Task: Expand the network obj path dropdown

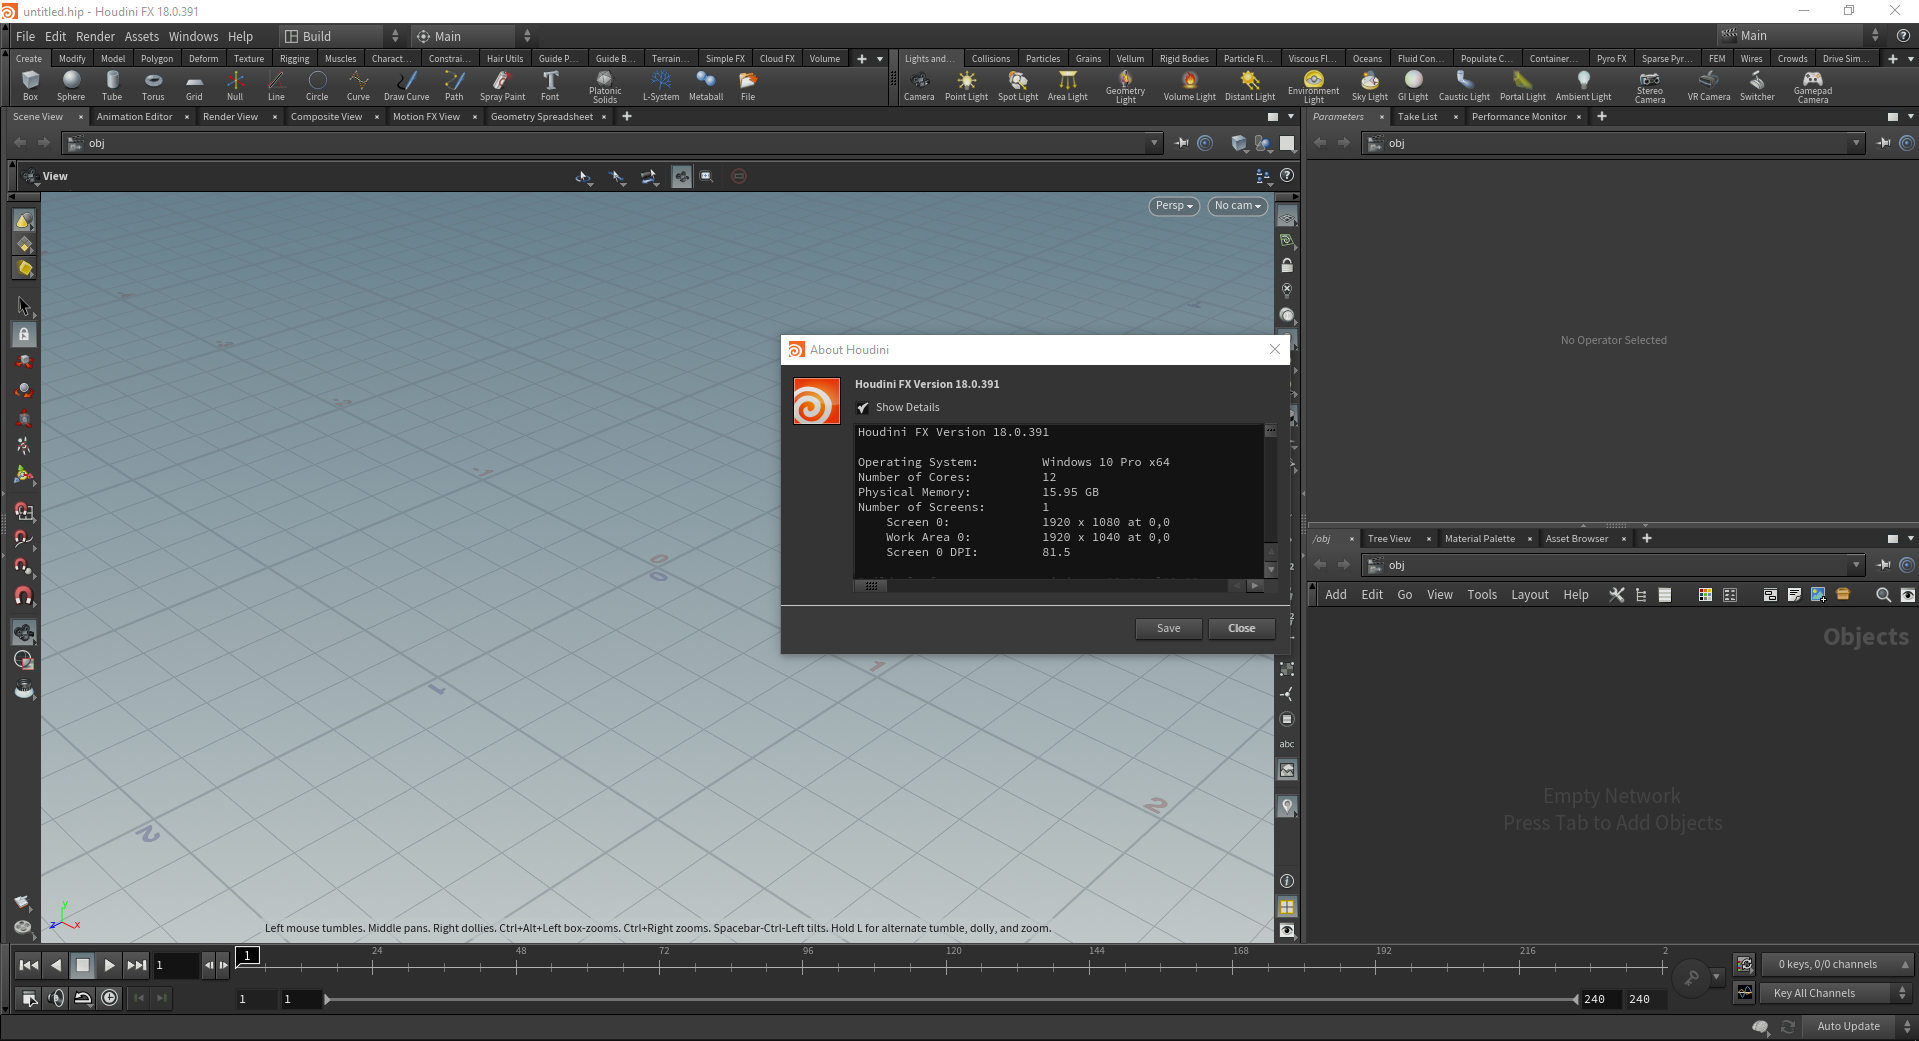Action: point(1856,565)
